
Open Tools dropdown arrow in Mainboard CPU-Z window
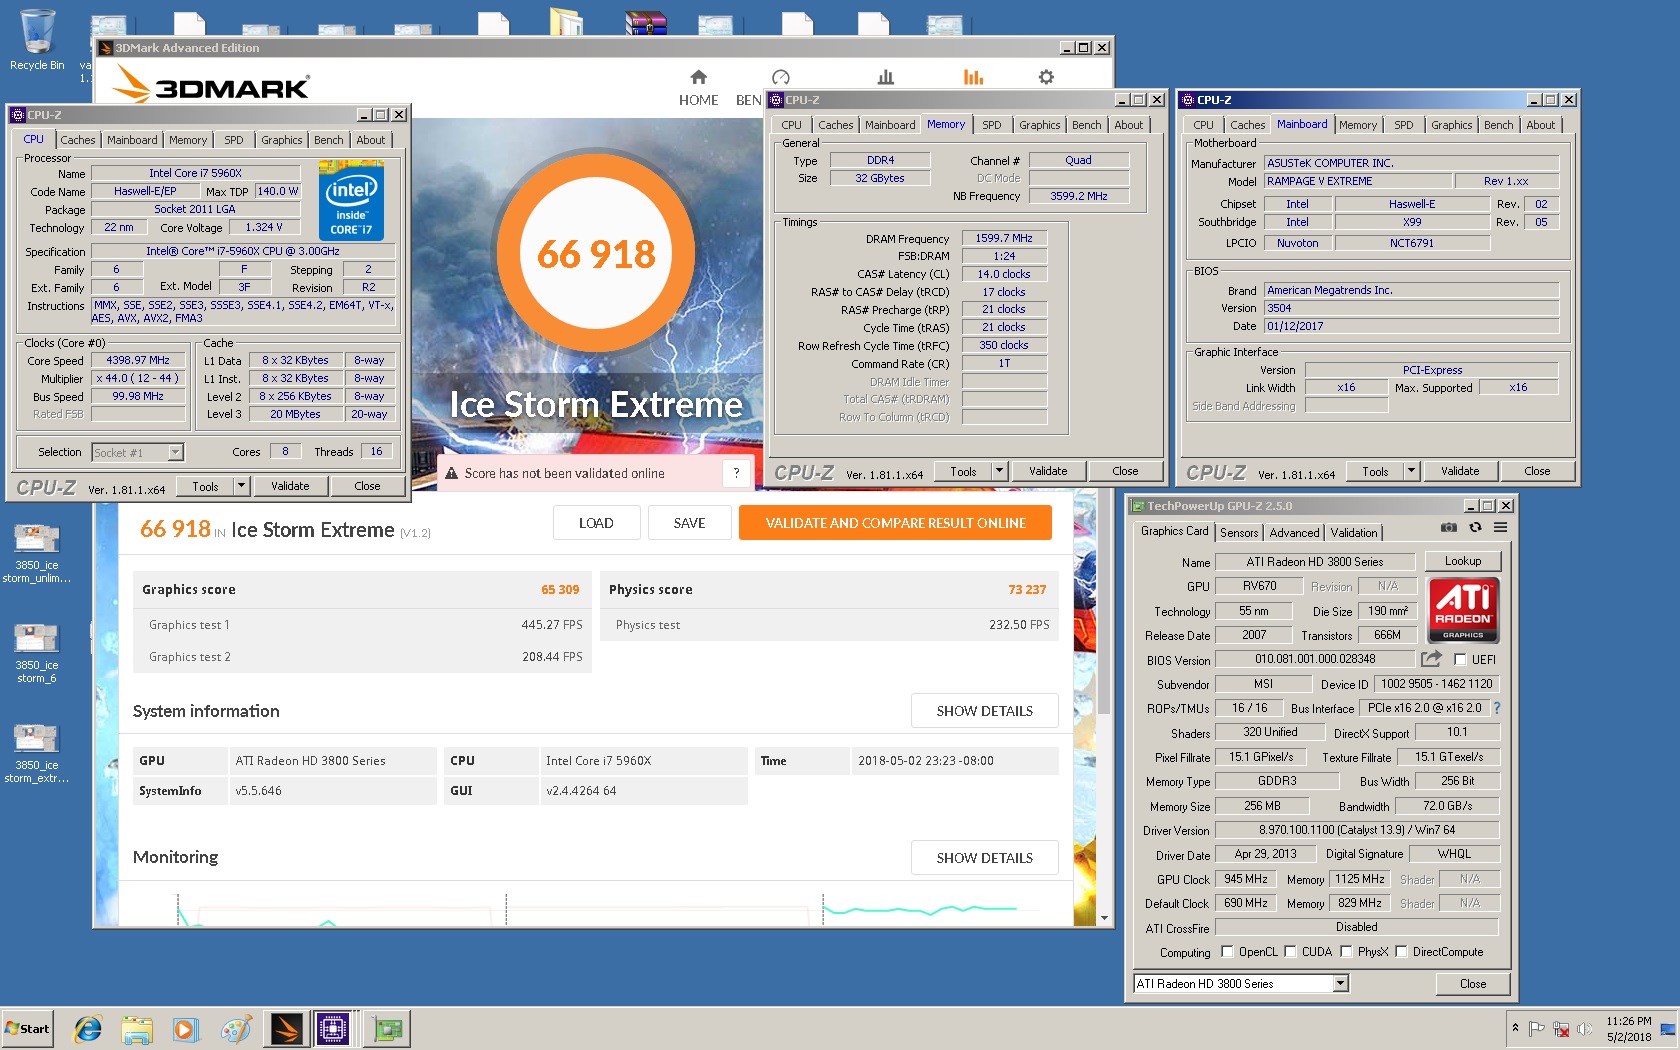pyautogui.click(x=1411, y=471)
